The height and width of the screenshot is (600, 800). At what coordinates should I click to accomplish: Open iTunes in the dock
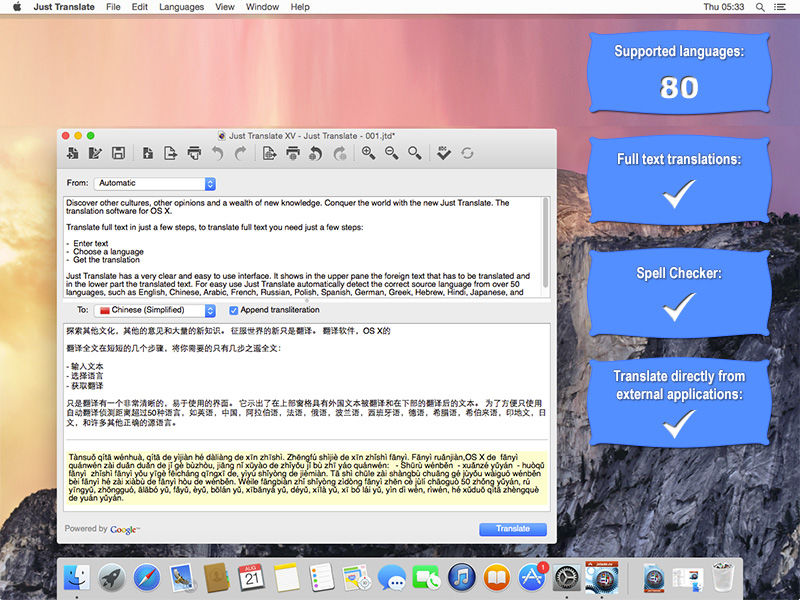[461, 578]
